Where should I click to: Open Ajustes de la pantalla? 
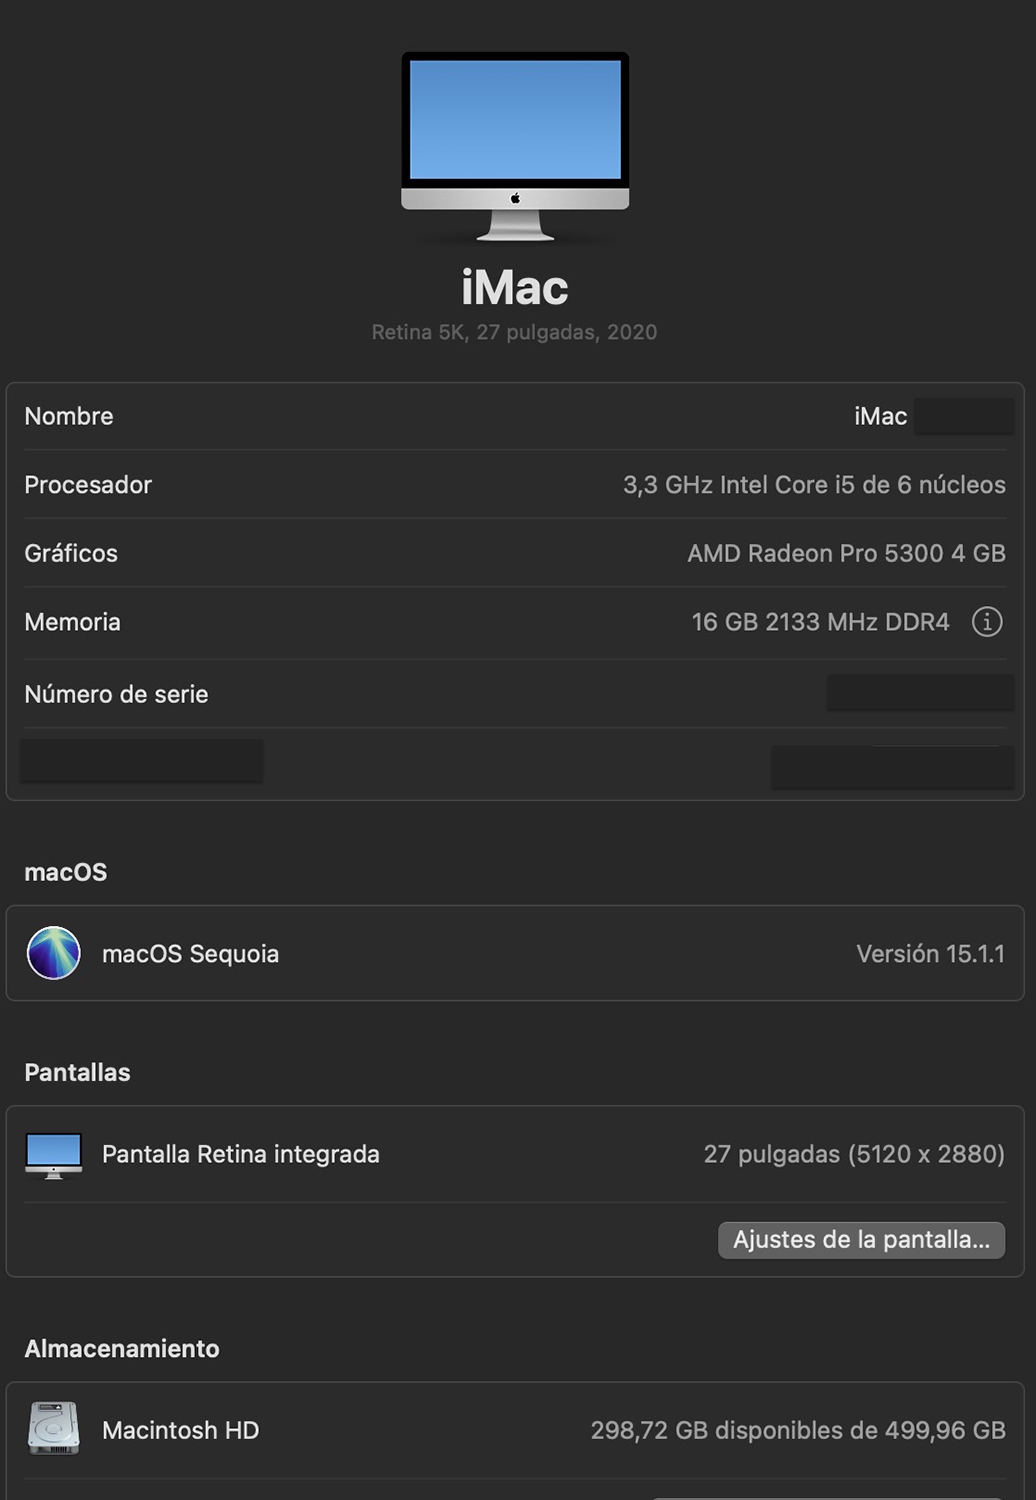pos(861,1240)
